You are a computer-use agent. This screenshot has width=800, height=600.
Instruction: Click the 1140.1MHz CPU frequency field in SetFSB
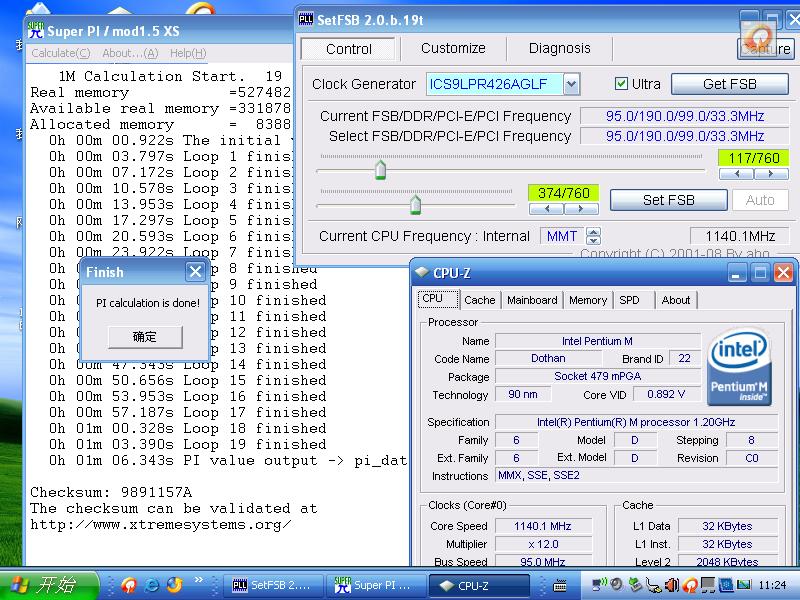739,236
